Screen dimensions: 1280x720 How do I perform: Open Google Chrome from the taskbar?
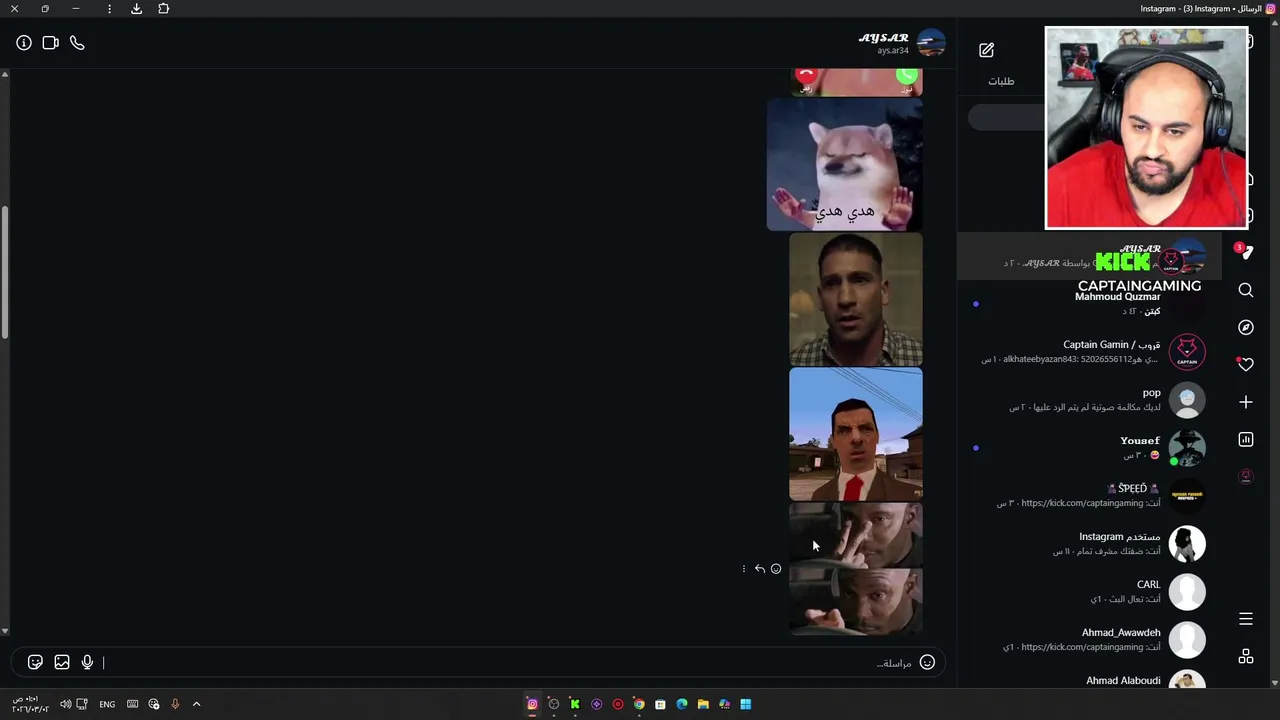tap(639, 704)
